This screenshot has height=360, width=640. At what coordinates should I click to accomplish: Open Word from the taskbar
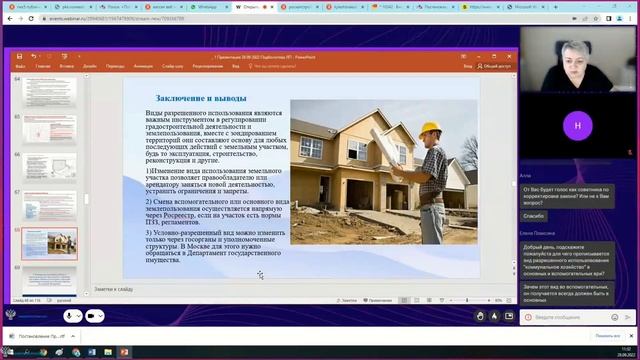92,352
